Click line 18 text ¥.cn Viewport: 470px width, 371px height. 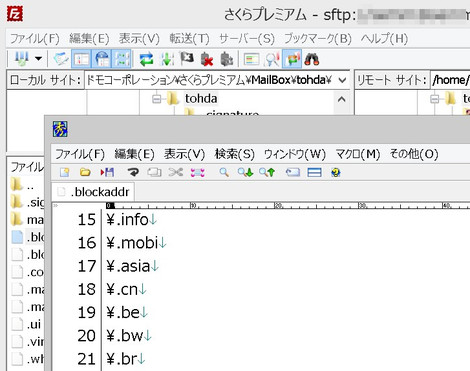(122, 289)
